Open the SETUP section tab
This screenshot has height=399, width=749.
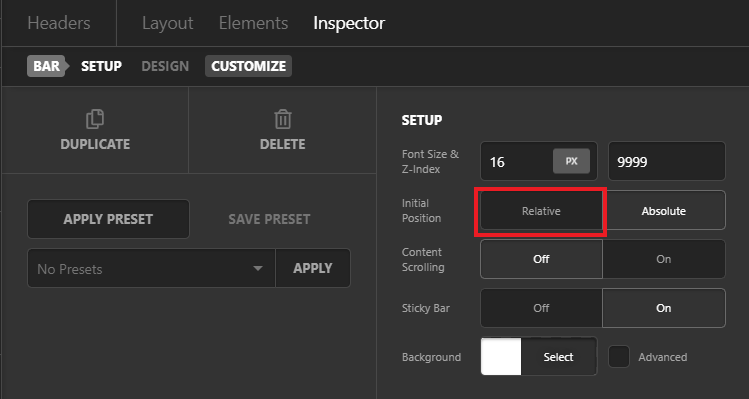[x=101, y=66]
